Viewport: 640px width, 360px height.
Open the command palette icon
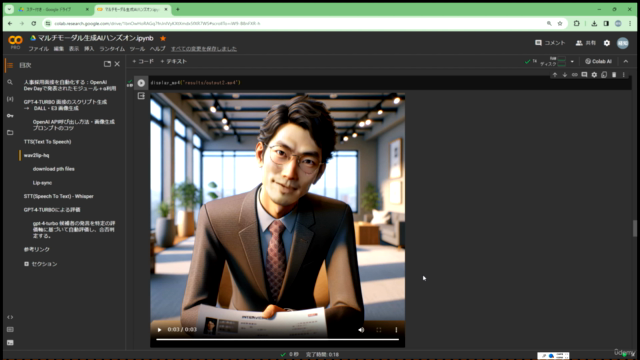click(x=10, y=329)
